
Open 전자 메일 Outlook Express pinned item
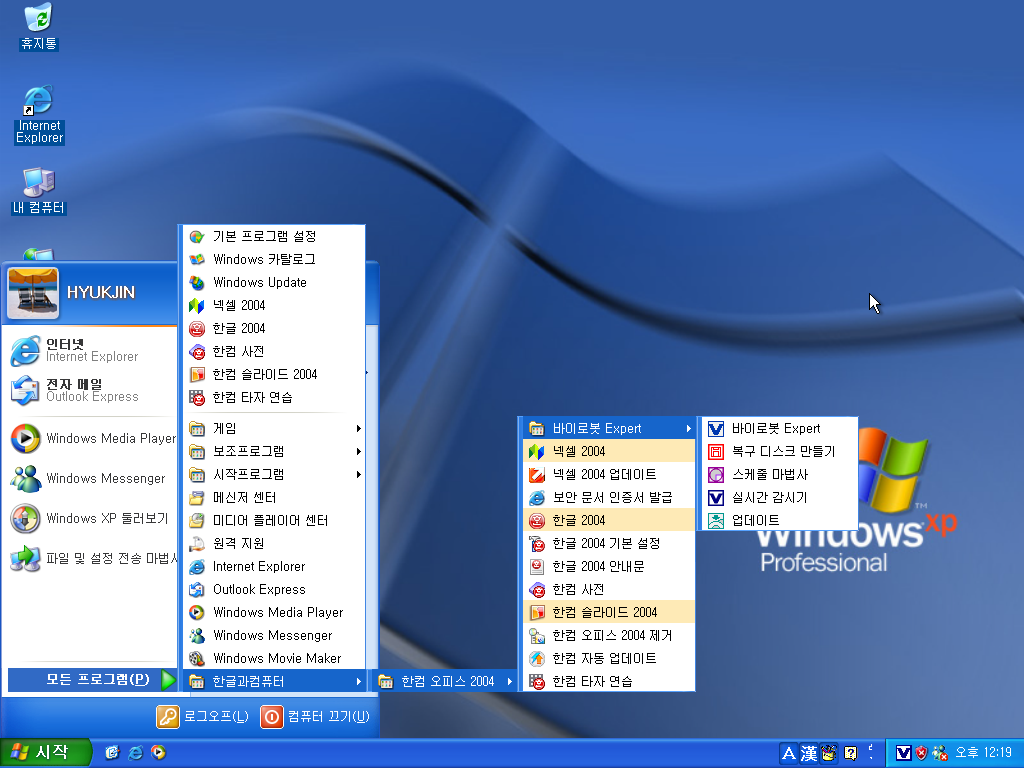tap(90, 391)
